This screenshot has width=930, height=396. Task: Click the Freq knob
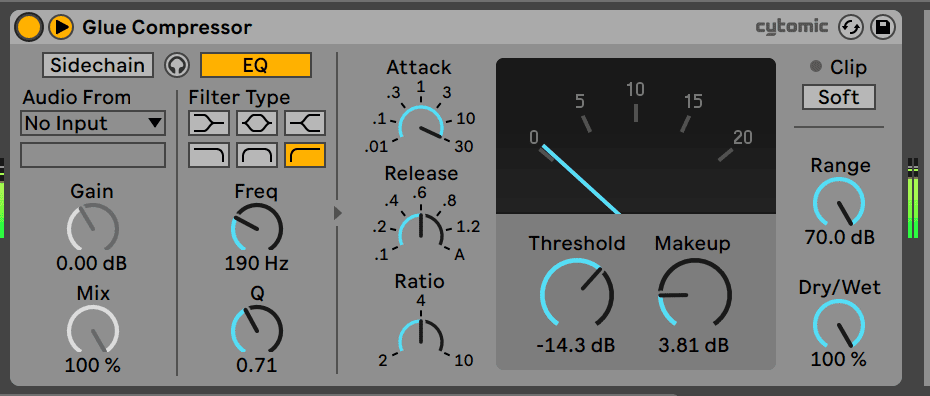point(256,228)
